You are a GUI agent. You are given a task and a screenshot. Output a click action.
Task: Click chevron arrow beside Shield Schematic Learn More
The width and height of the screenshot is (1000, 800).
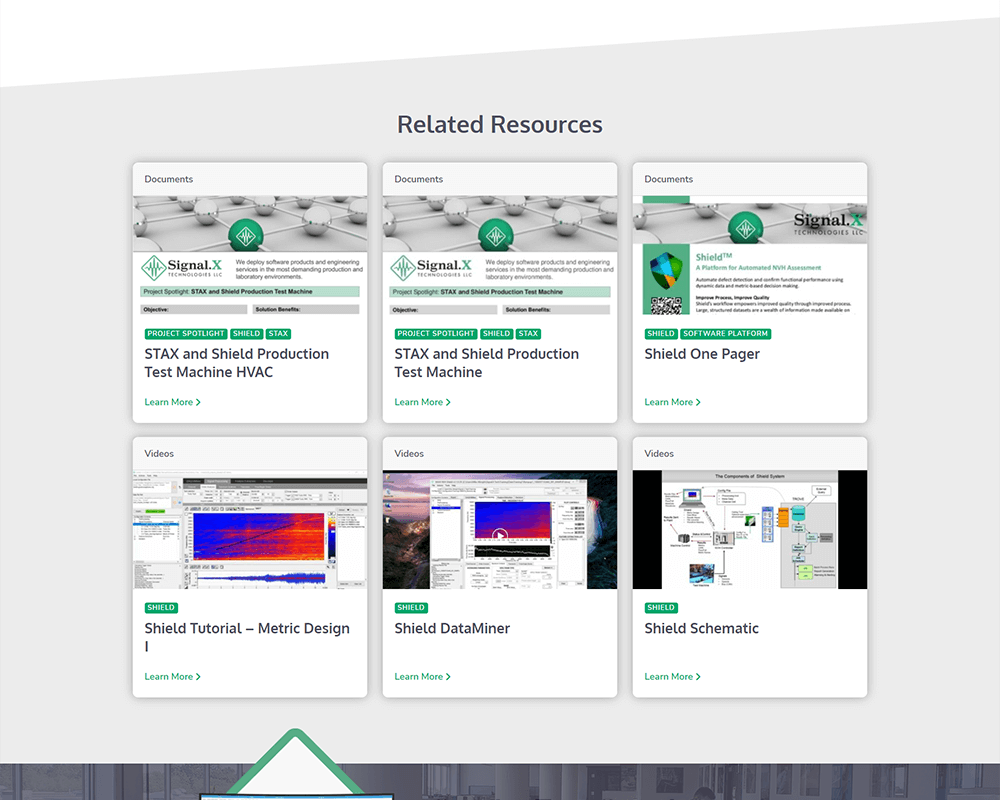pos(697,676)
